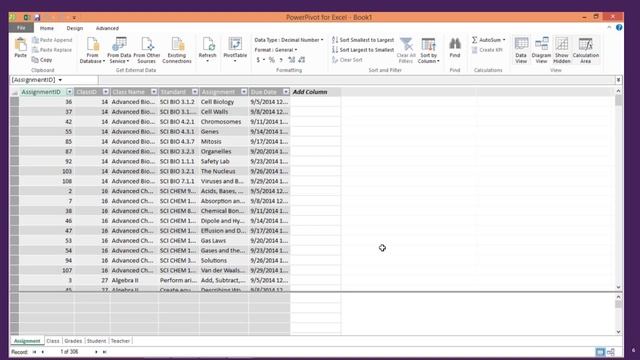Toggle grid view in status bar
This screenshot has height=360, width=640.
click(x=600, y=352)
